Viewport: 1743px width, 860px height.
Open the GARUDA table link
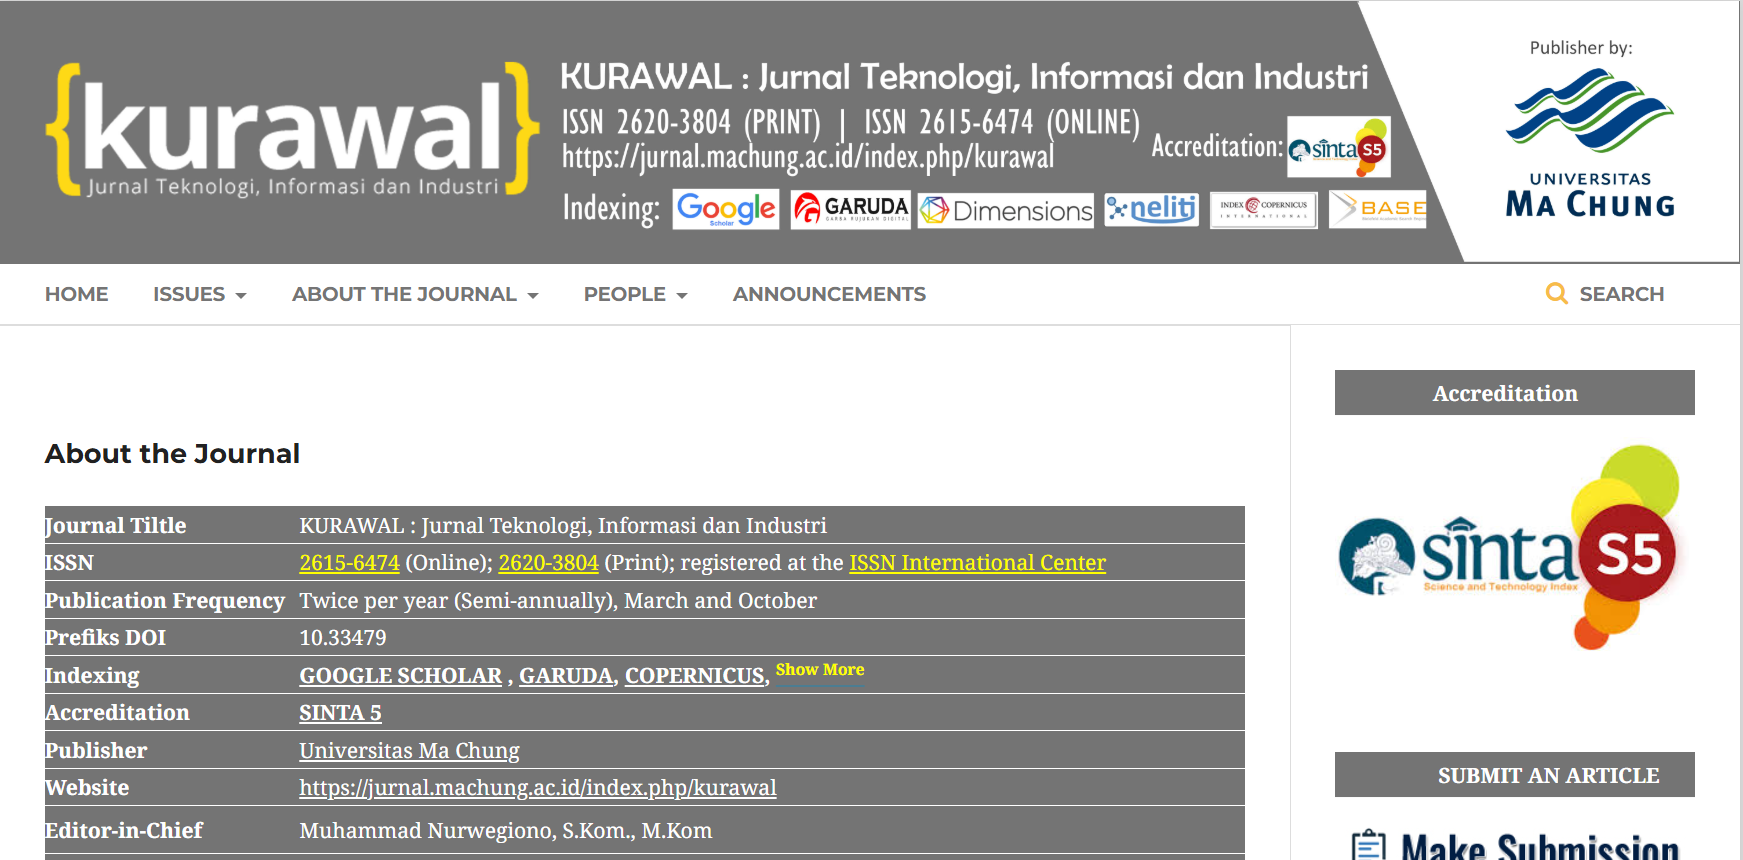(x=566, y=676)
